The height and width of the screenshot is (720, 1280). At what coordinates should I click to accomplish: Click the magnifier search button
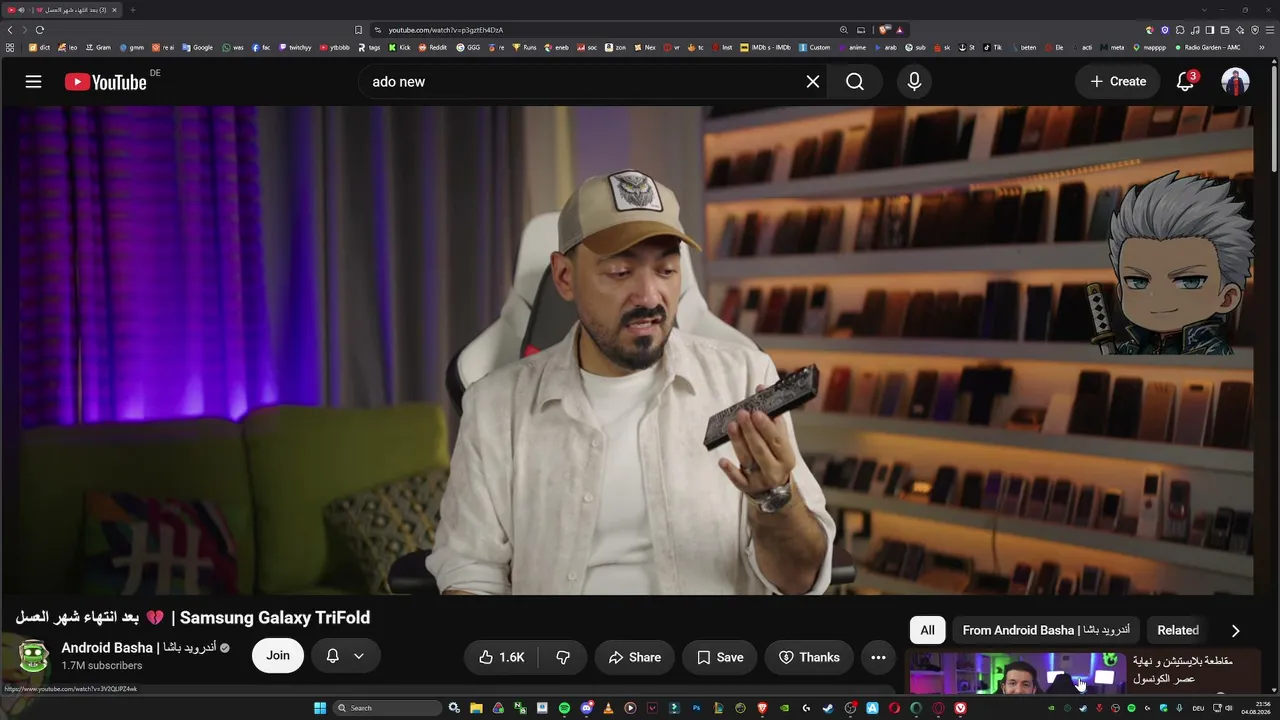click(855, 82)
